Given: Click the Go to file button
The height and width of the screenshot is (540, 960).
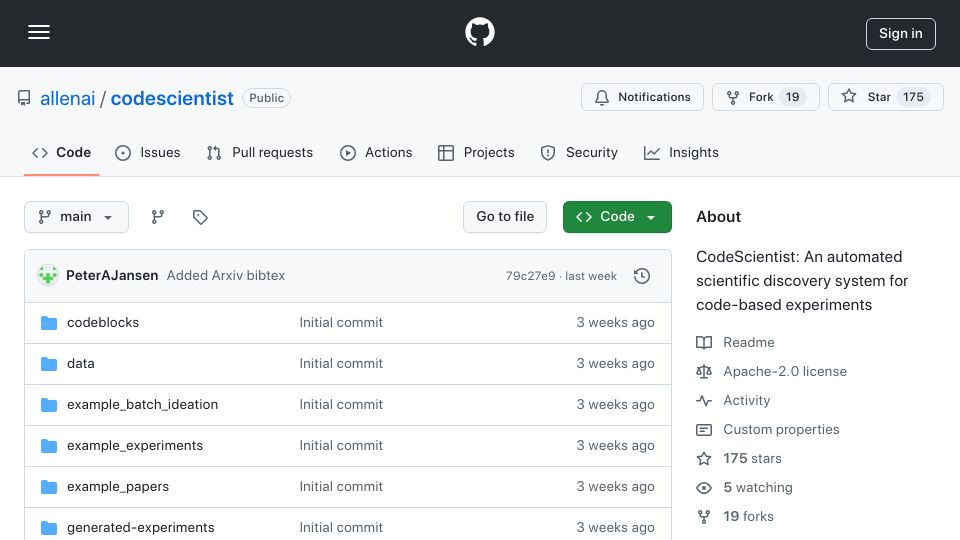Looking at the screenshot, I should click(x=505, y=217).
